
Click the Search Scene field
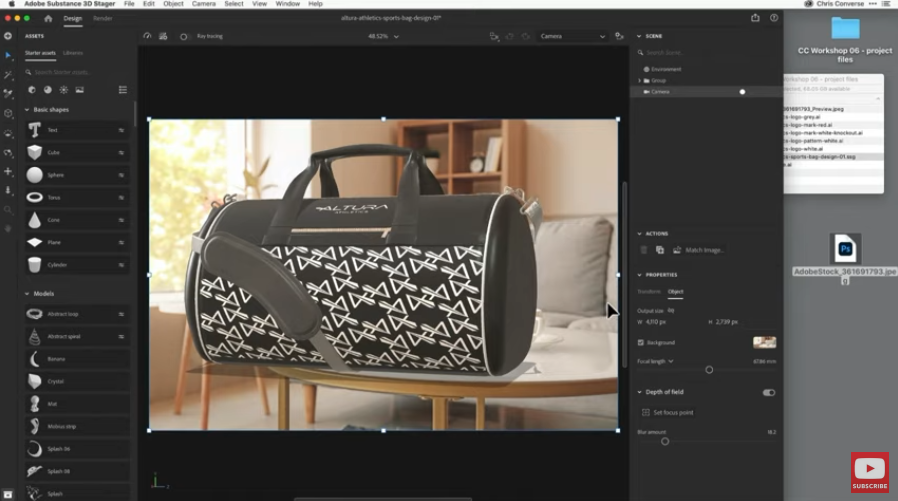coord(706,53)
